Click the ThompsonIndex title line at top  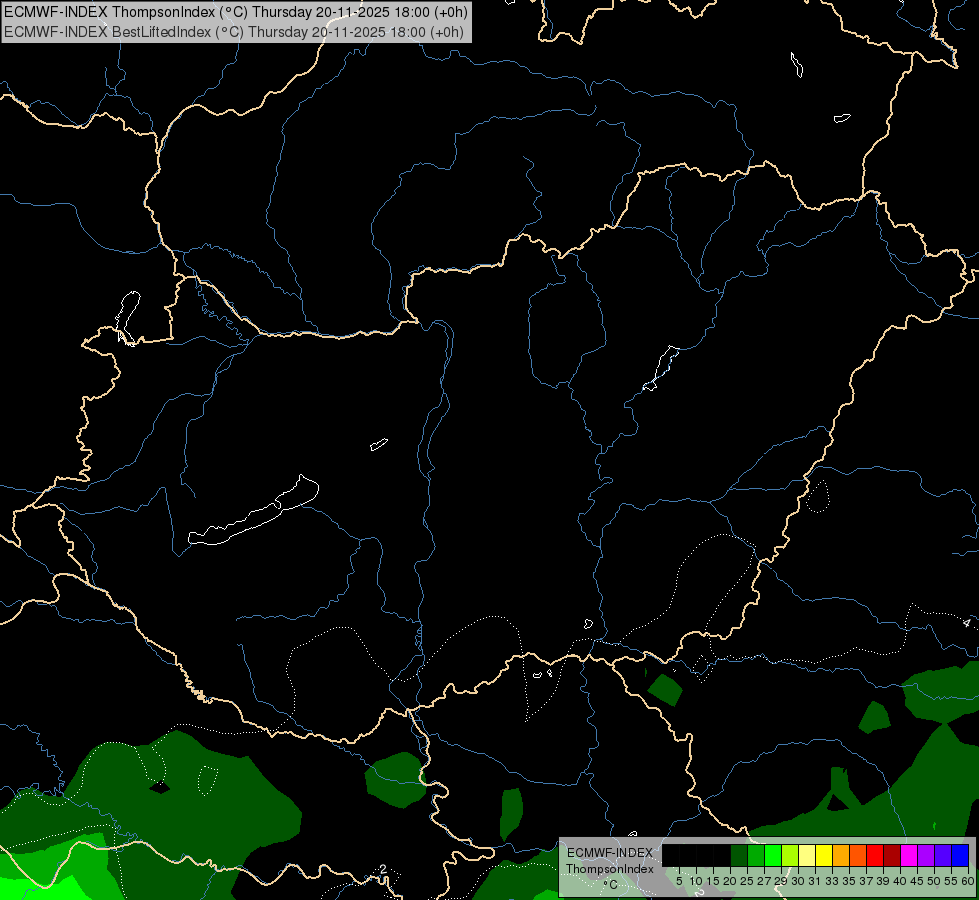pyautogui.click(x=235, y=12)
